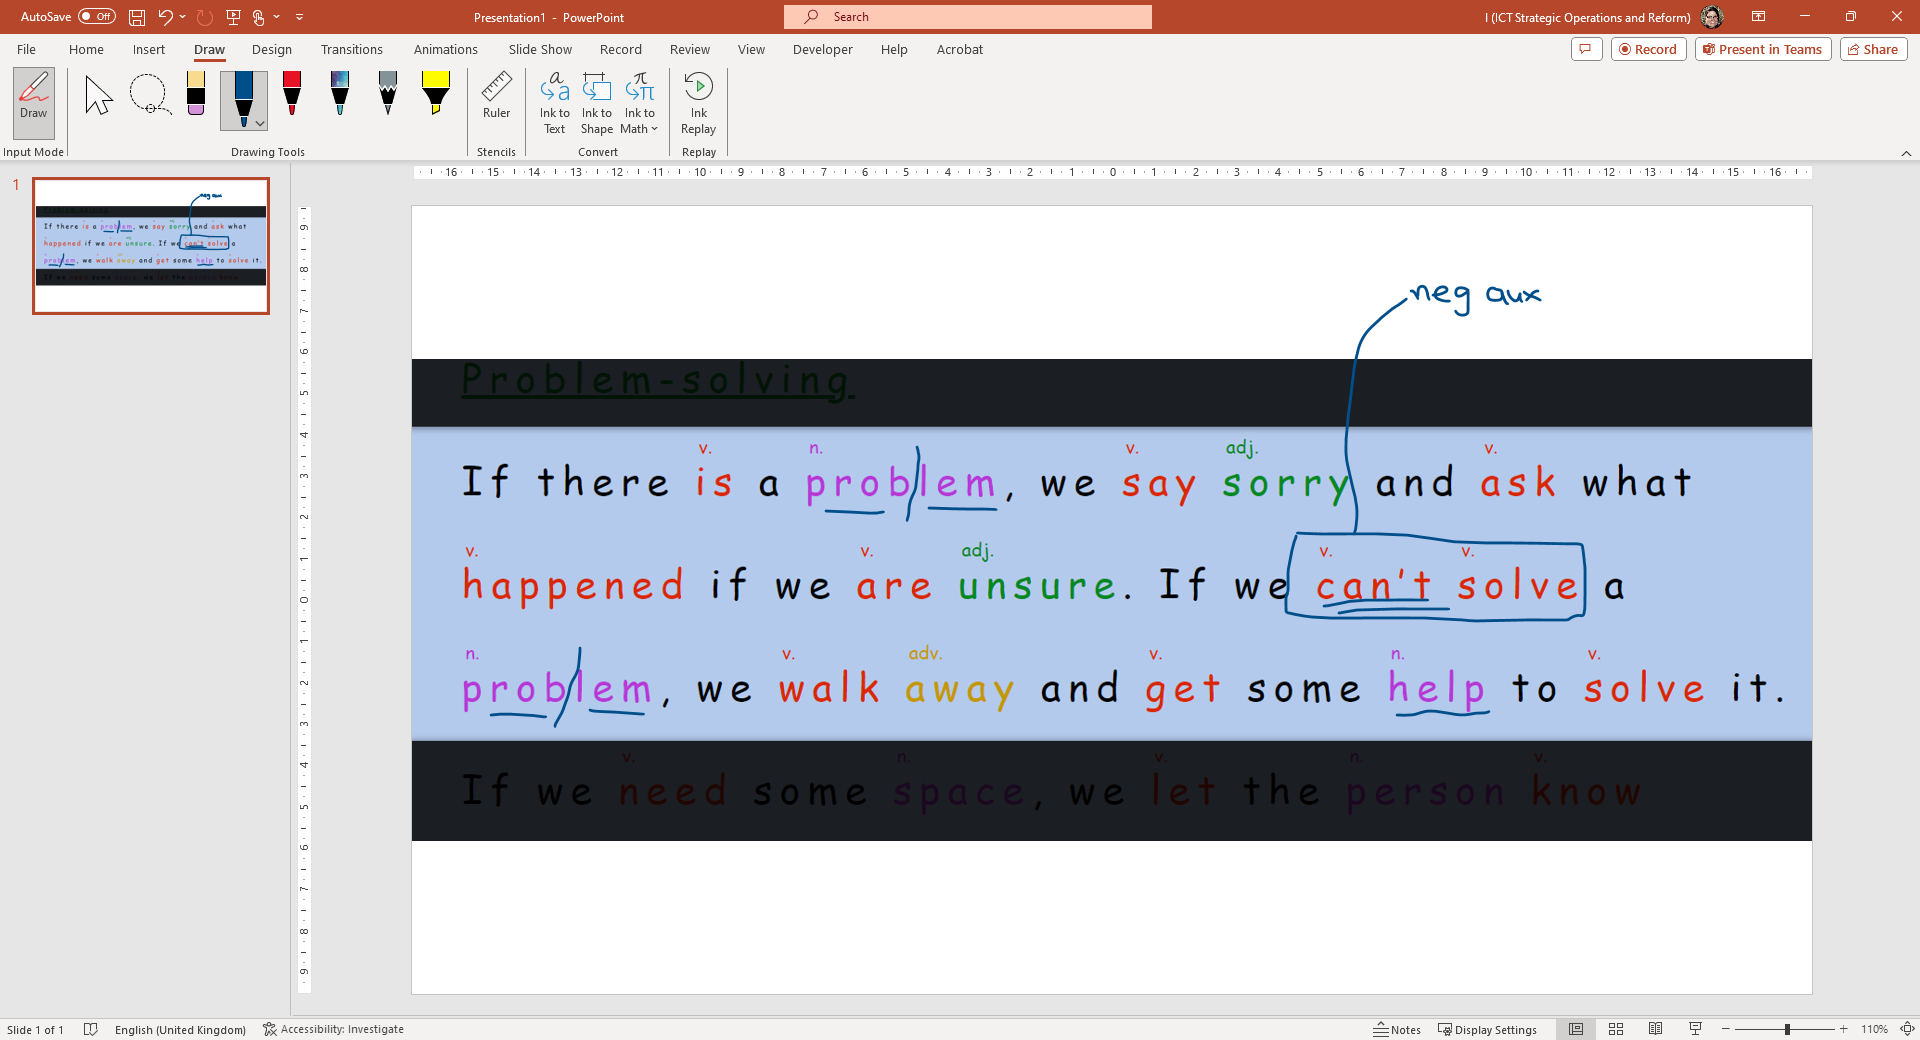The width and height of the screenshot is (1920, 1040).
Task: Open the Review tab
Action: coord(690,49)
